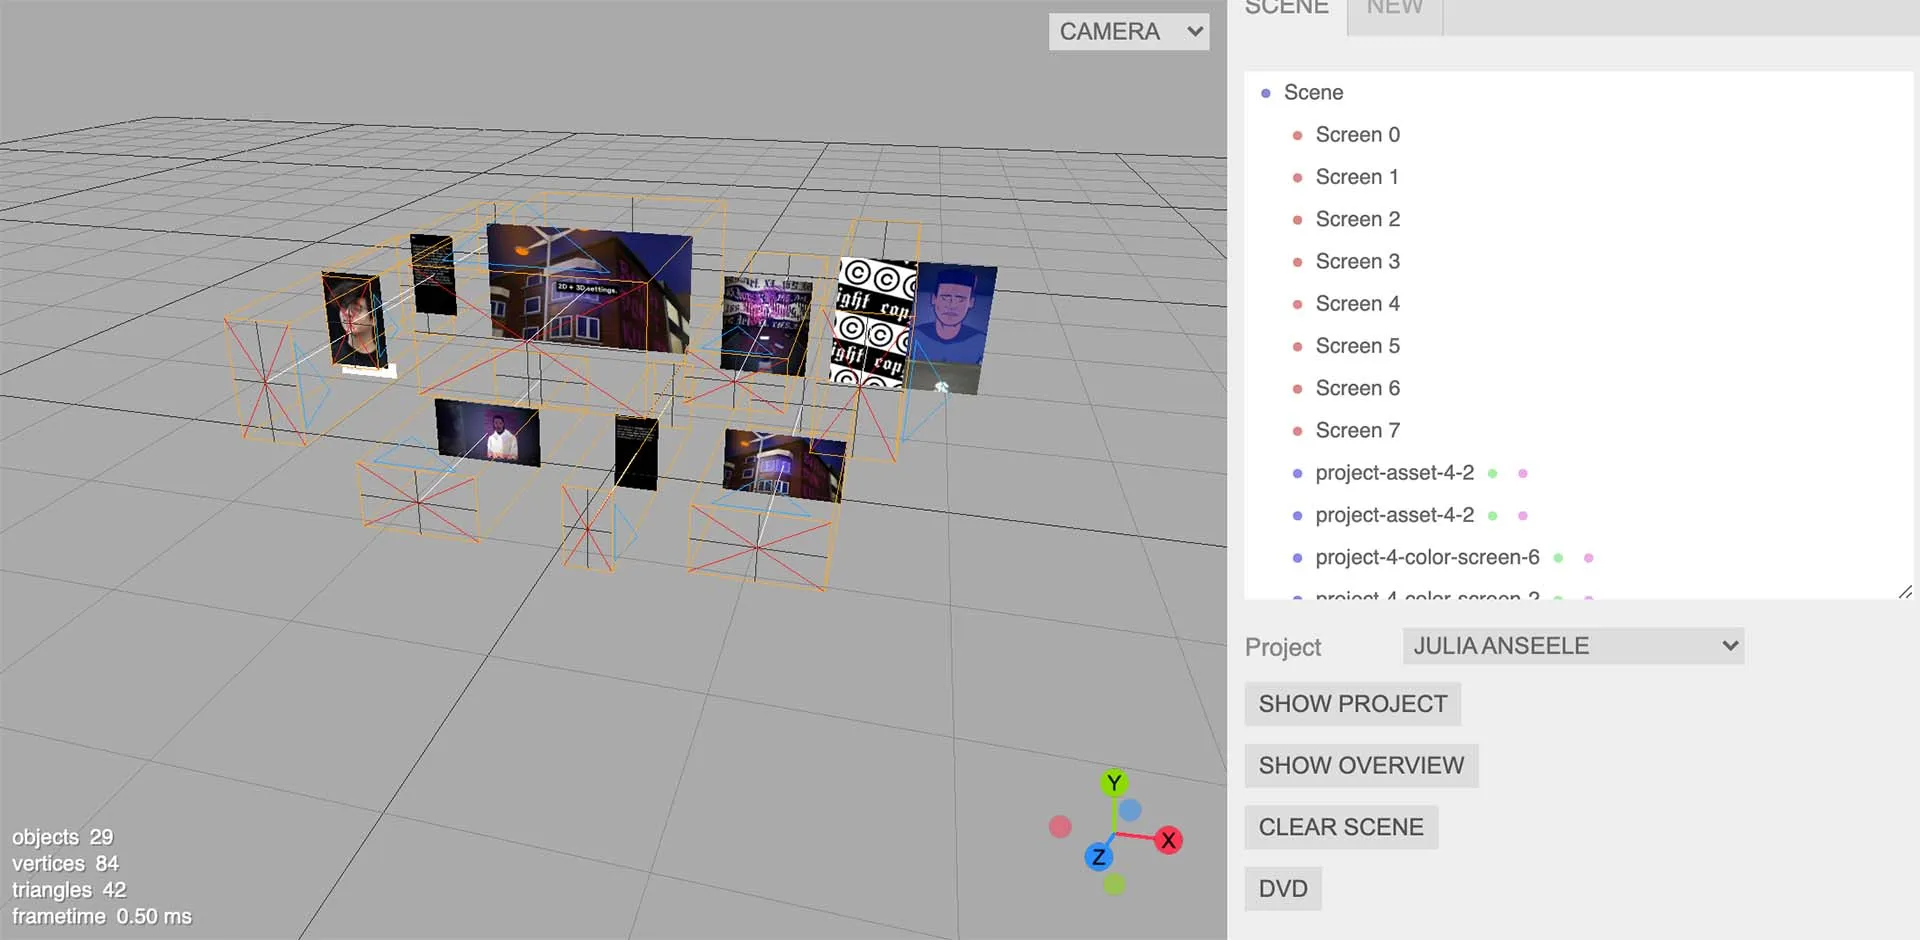The height and width of the screenshot is (940, 1920).
Task: Click the blue Z axis gizmo handle
Action: coord(1098,857)
